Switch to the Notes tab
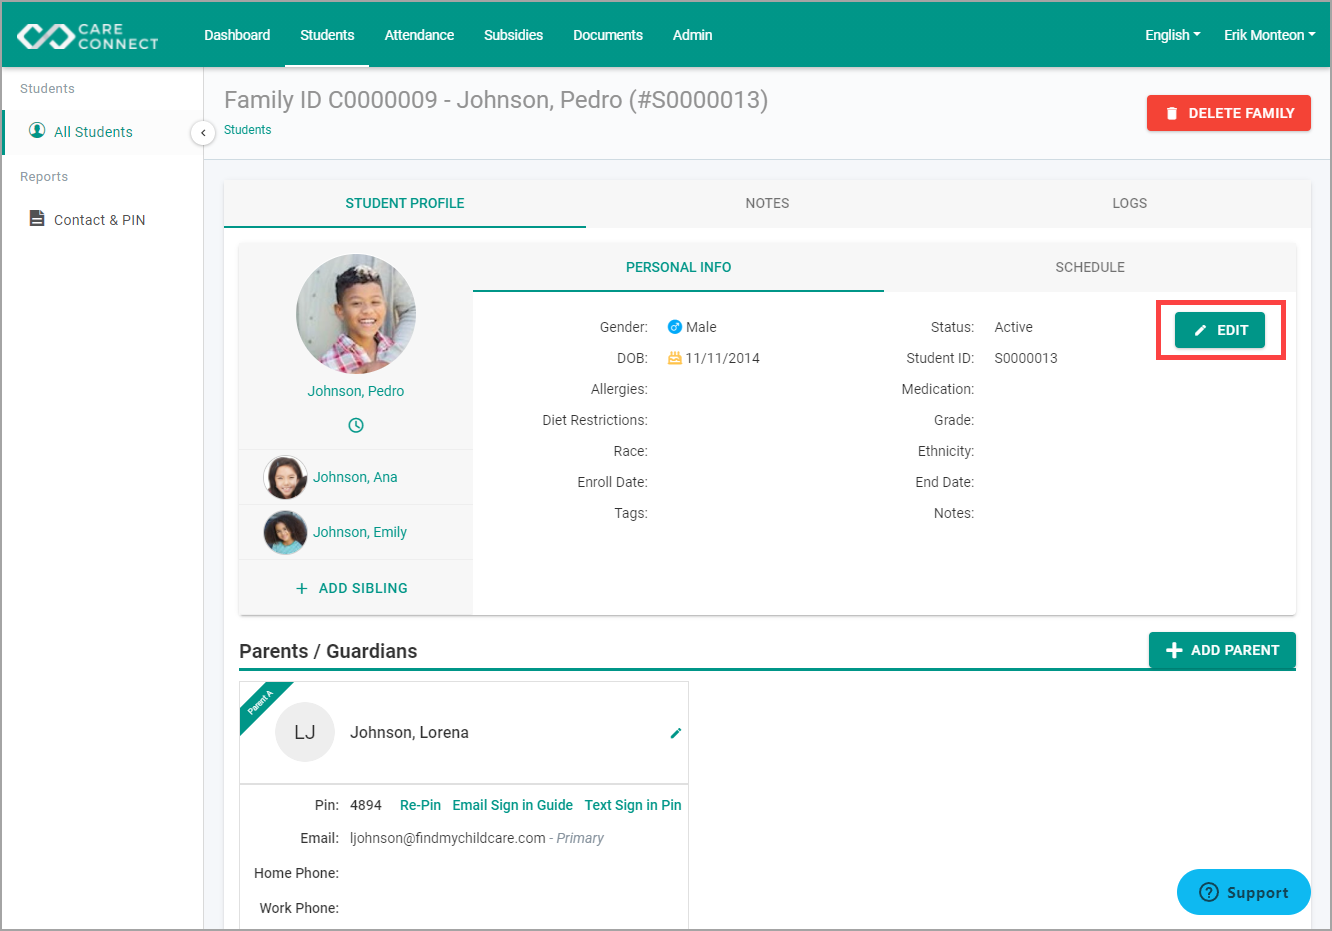Screen dimensions: 1332x931 767,203
